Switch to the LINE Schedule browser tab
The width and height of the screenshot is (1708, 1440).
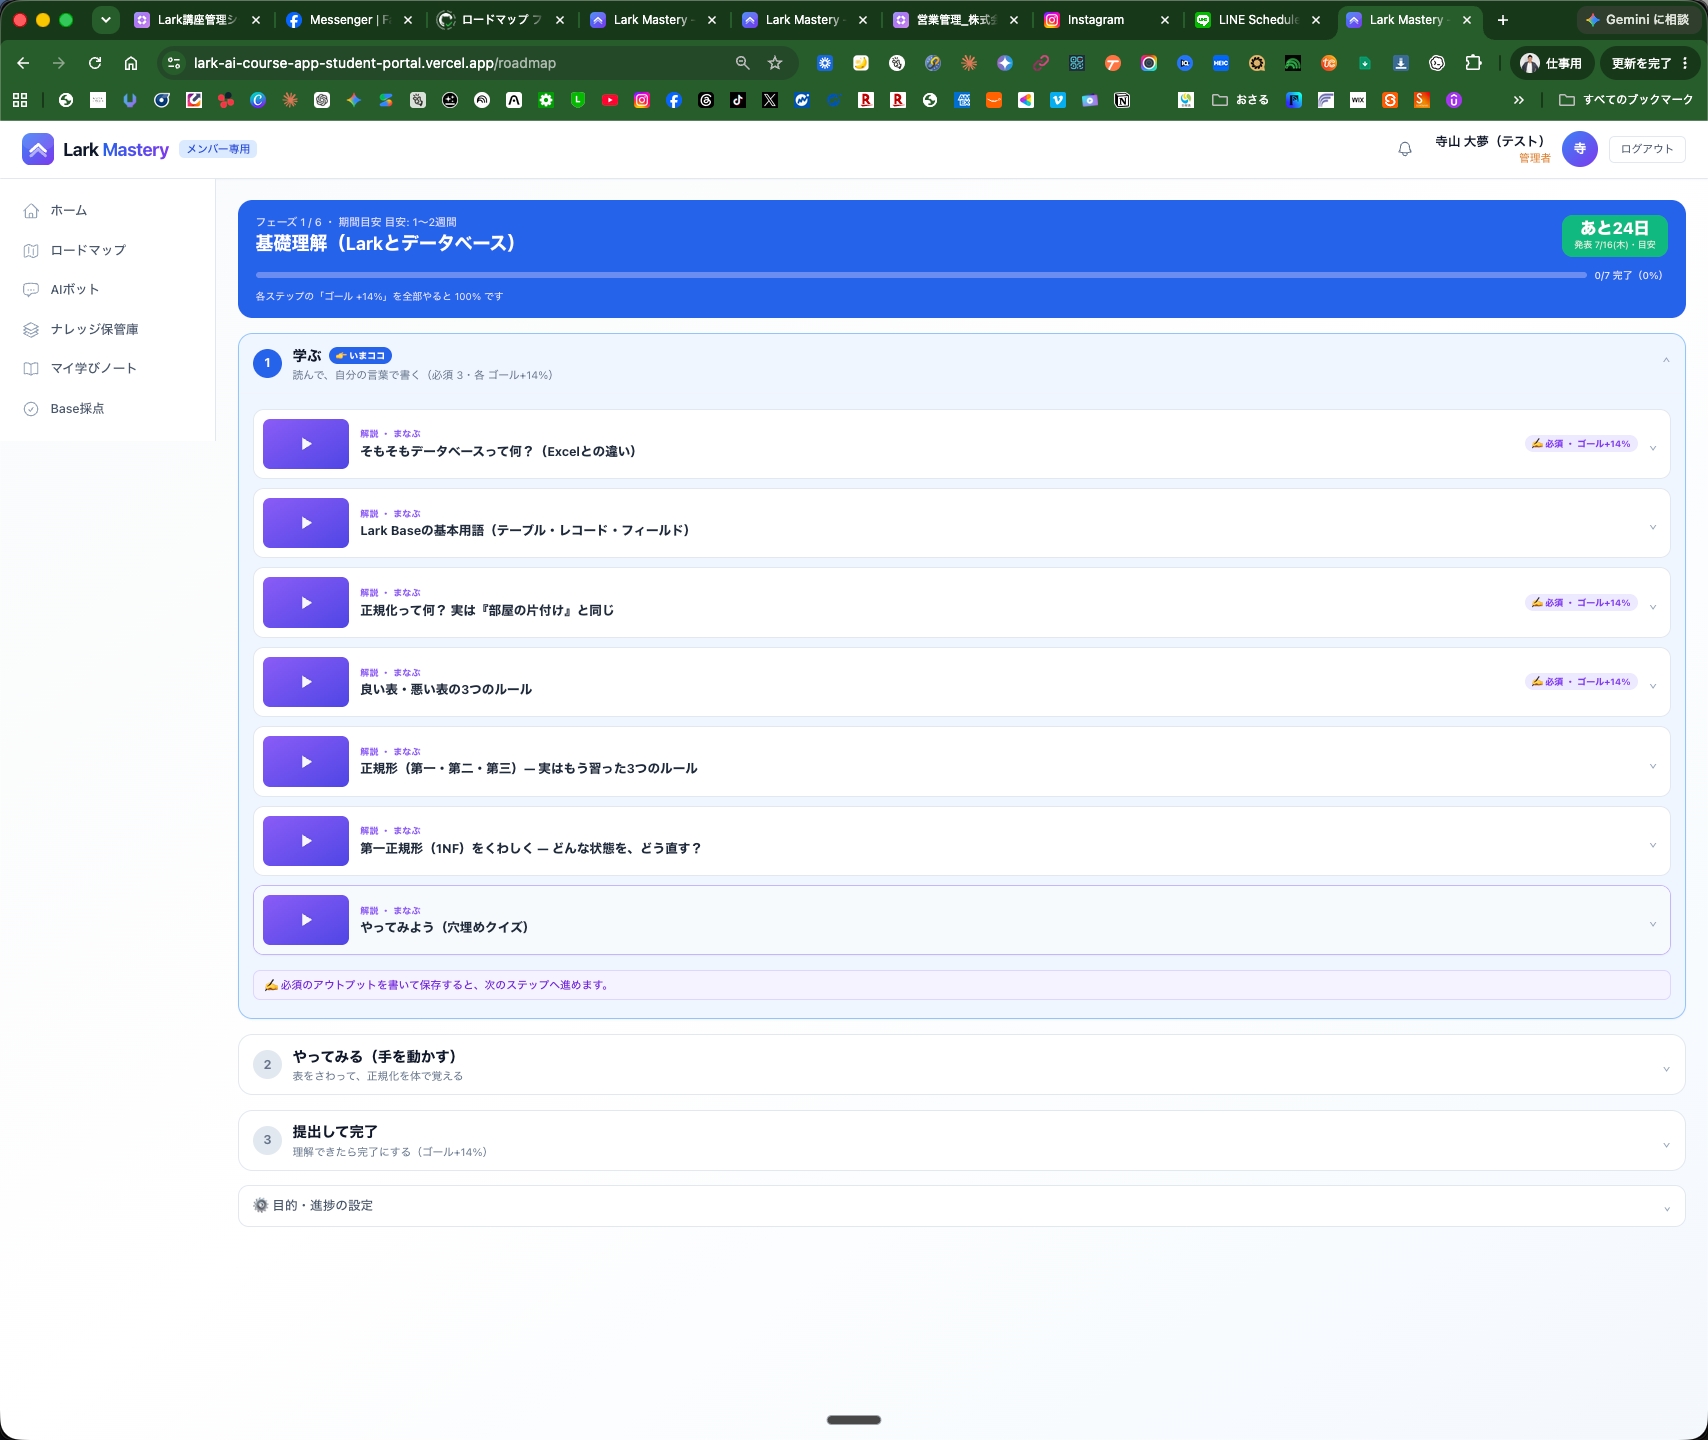[1258, 20]
